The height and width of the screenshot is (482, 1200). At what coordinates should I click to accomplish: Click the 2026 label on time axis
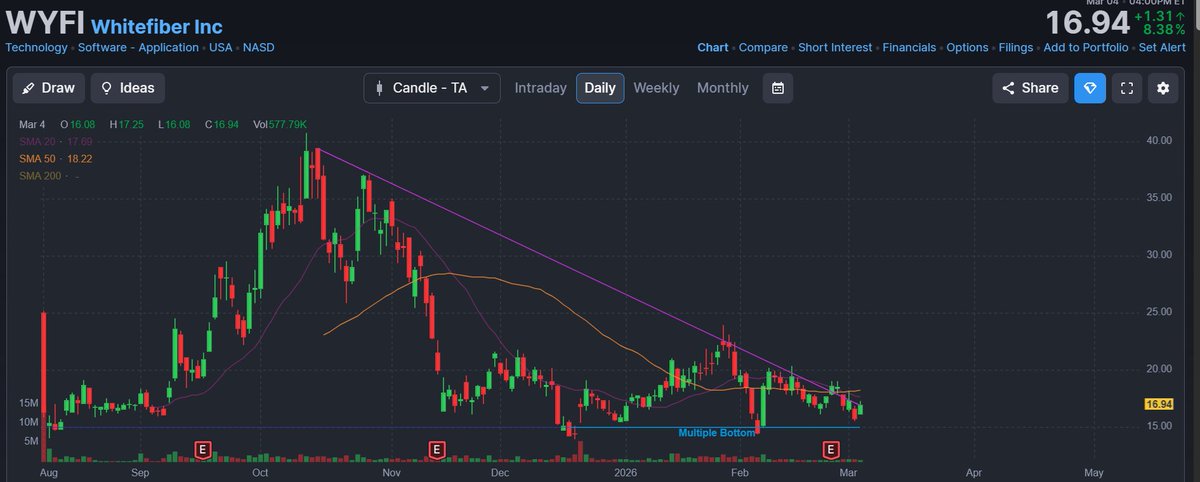[626, 471]
